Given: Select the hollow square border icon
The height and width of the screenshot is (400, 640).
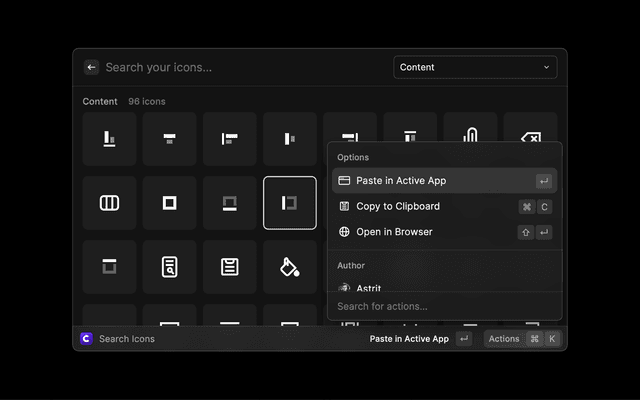Looking at the screenshot, I should coord(169,203).
